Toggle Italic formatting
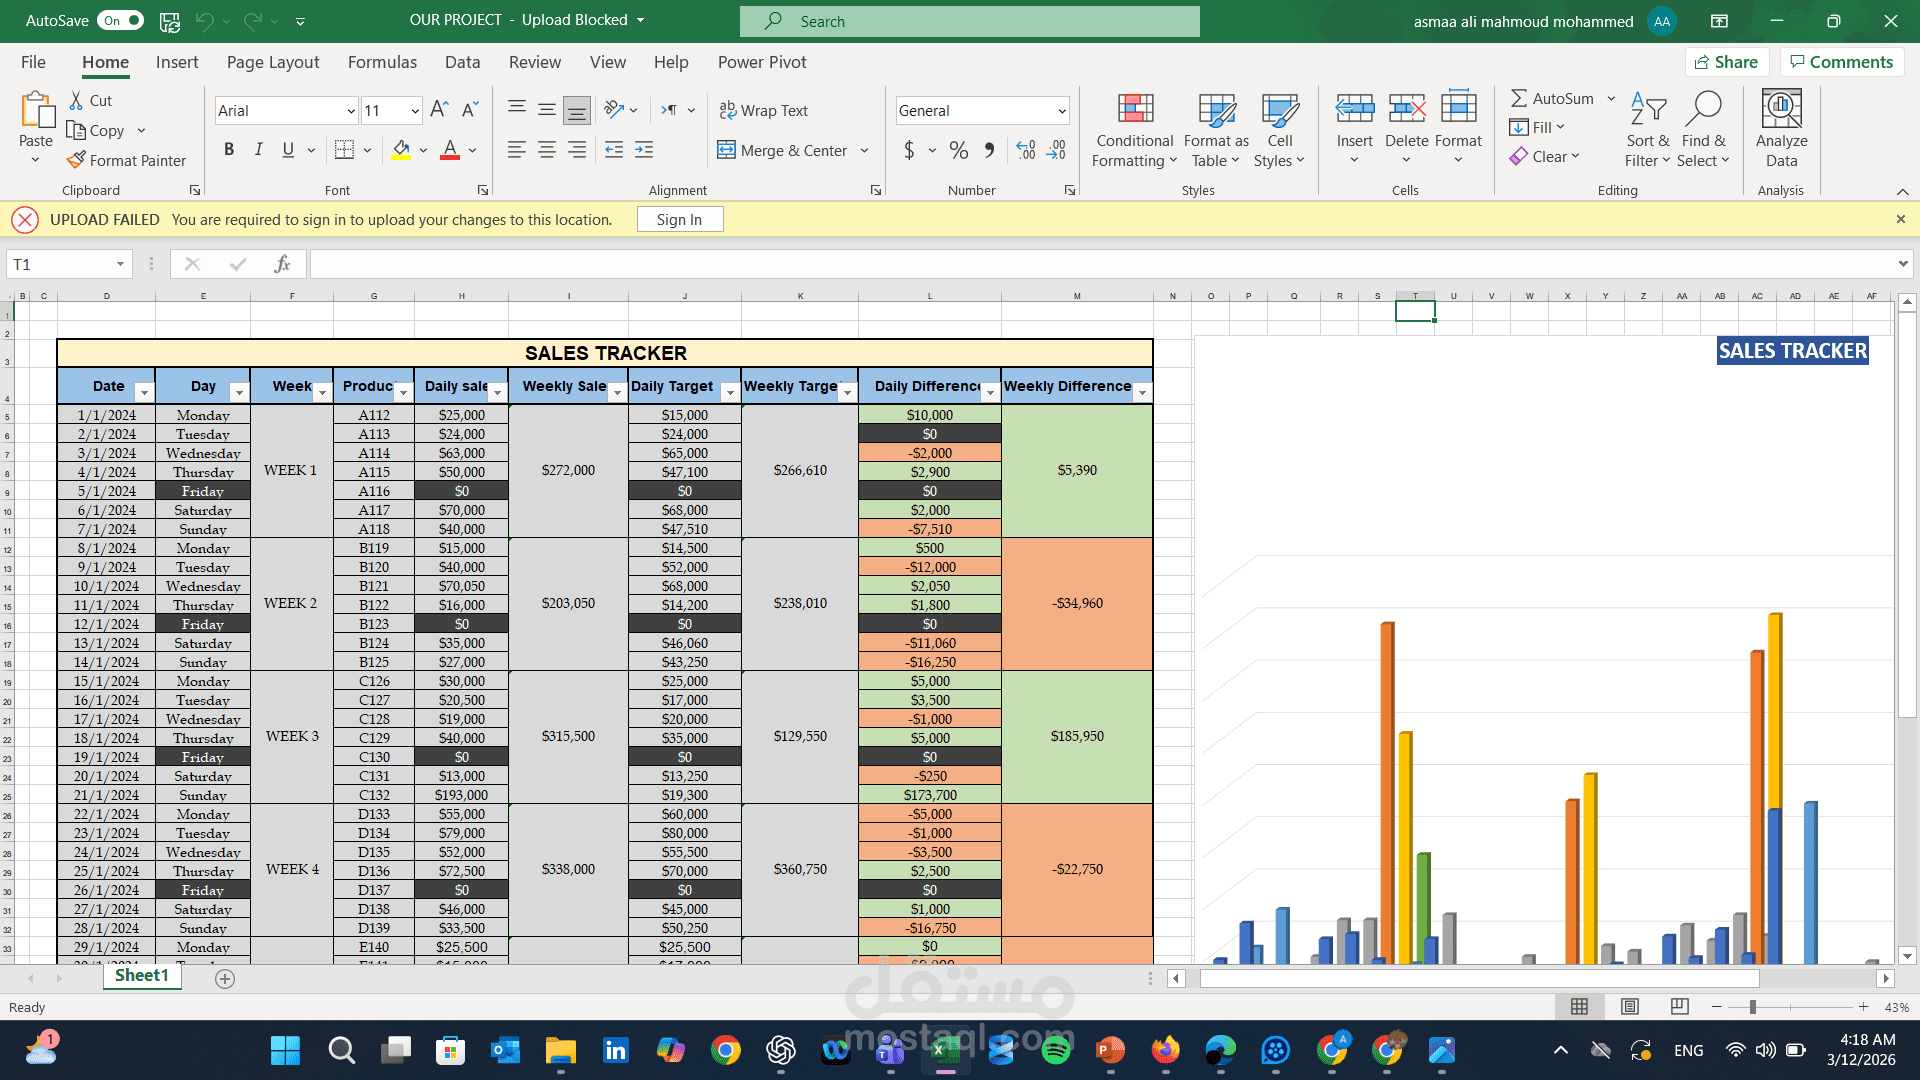The width and height of the screenshot is (1920, 1080). (259, 150)
